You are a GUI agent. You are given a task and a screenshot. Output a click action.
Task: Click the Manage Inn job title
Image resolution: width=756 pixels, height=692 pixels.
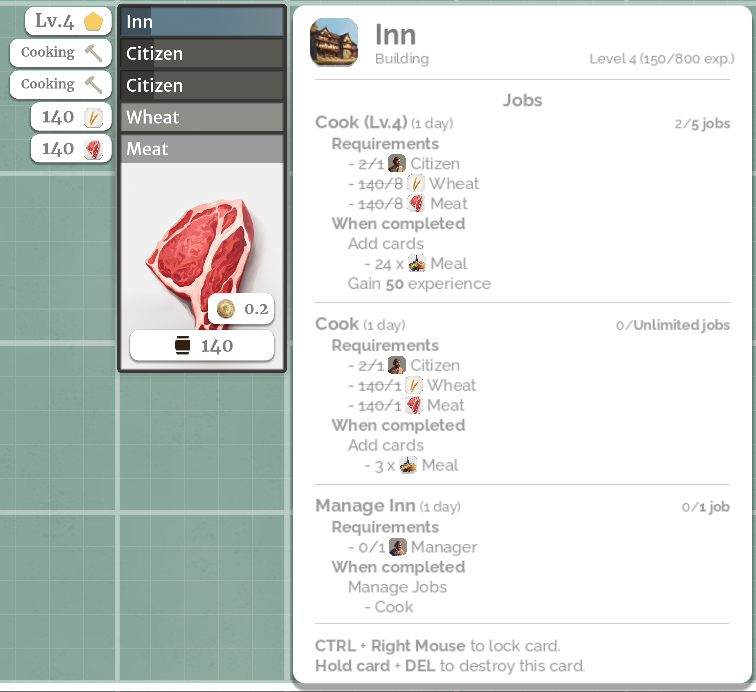[365, 505]
